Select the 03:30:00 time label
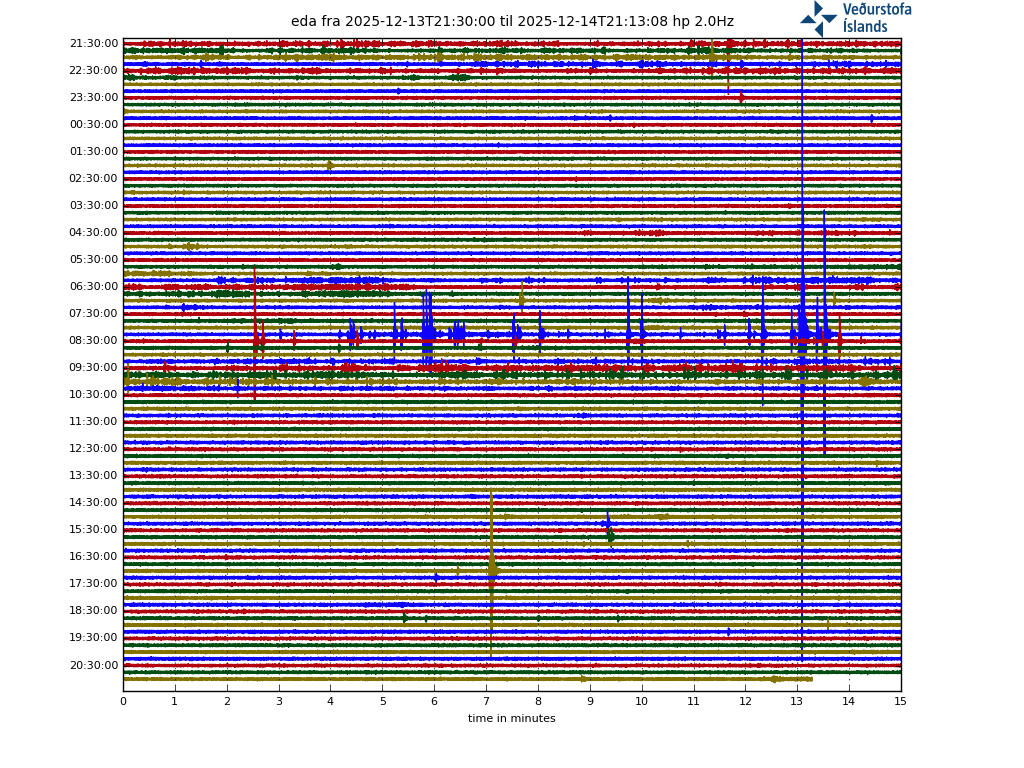Viewport: 1024px width, 768px height. (x=94, y=206)
